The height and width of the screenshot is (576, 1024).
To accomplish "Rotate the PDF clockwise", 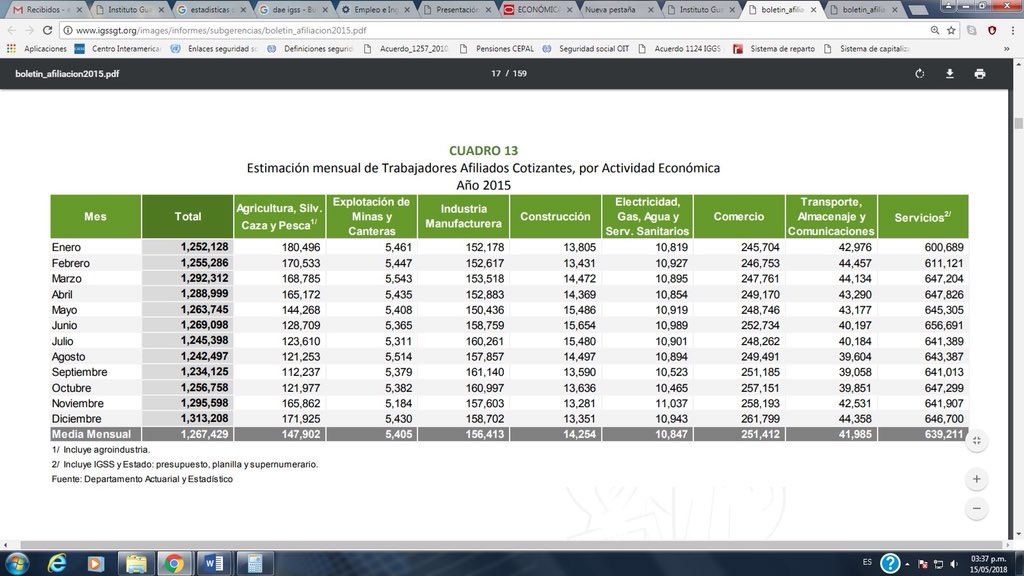I will click(x=920, y=74).
